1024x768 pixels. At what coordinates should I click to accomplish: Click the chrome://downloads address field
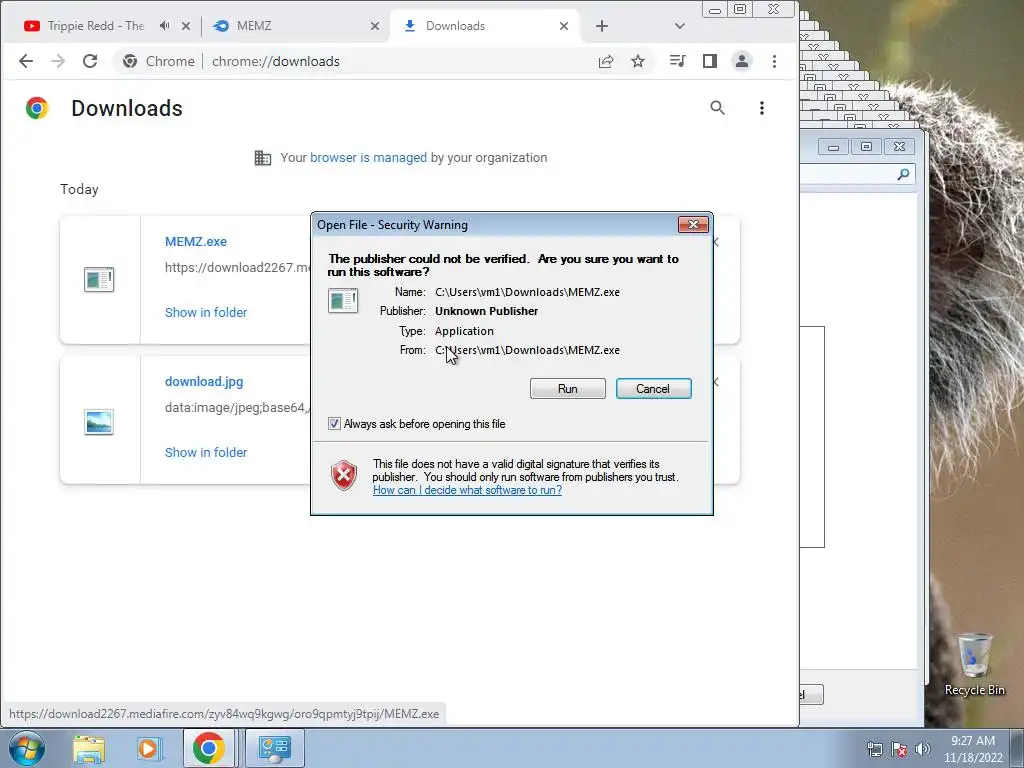(276, 61)
